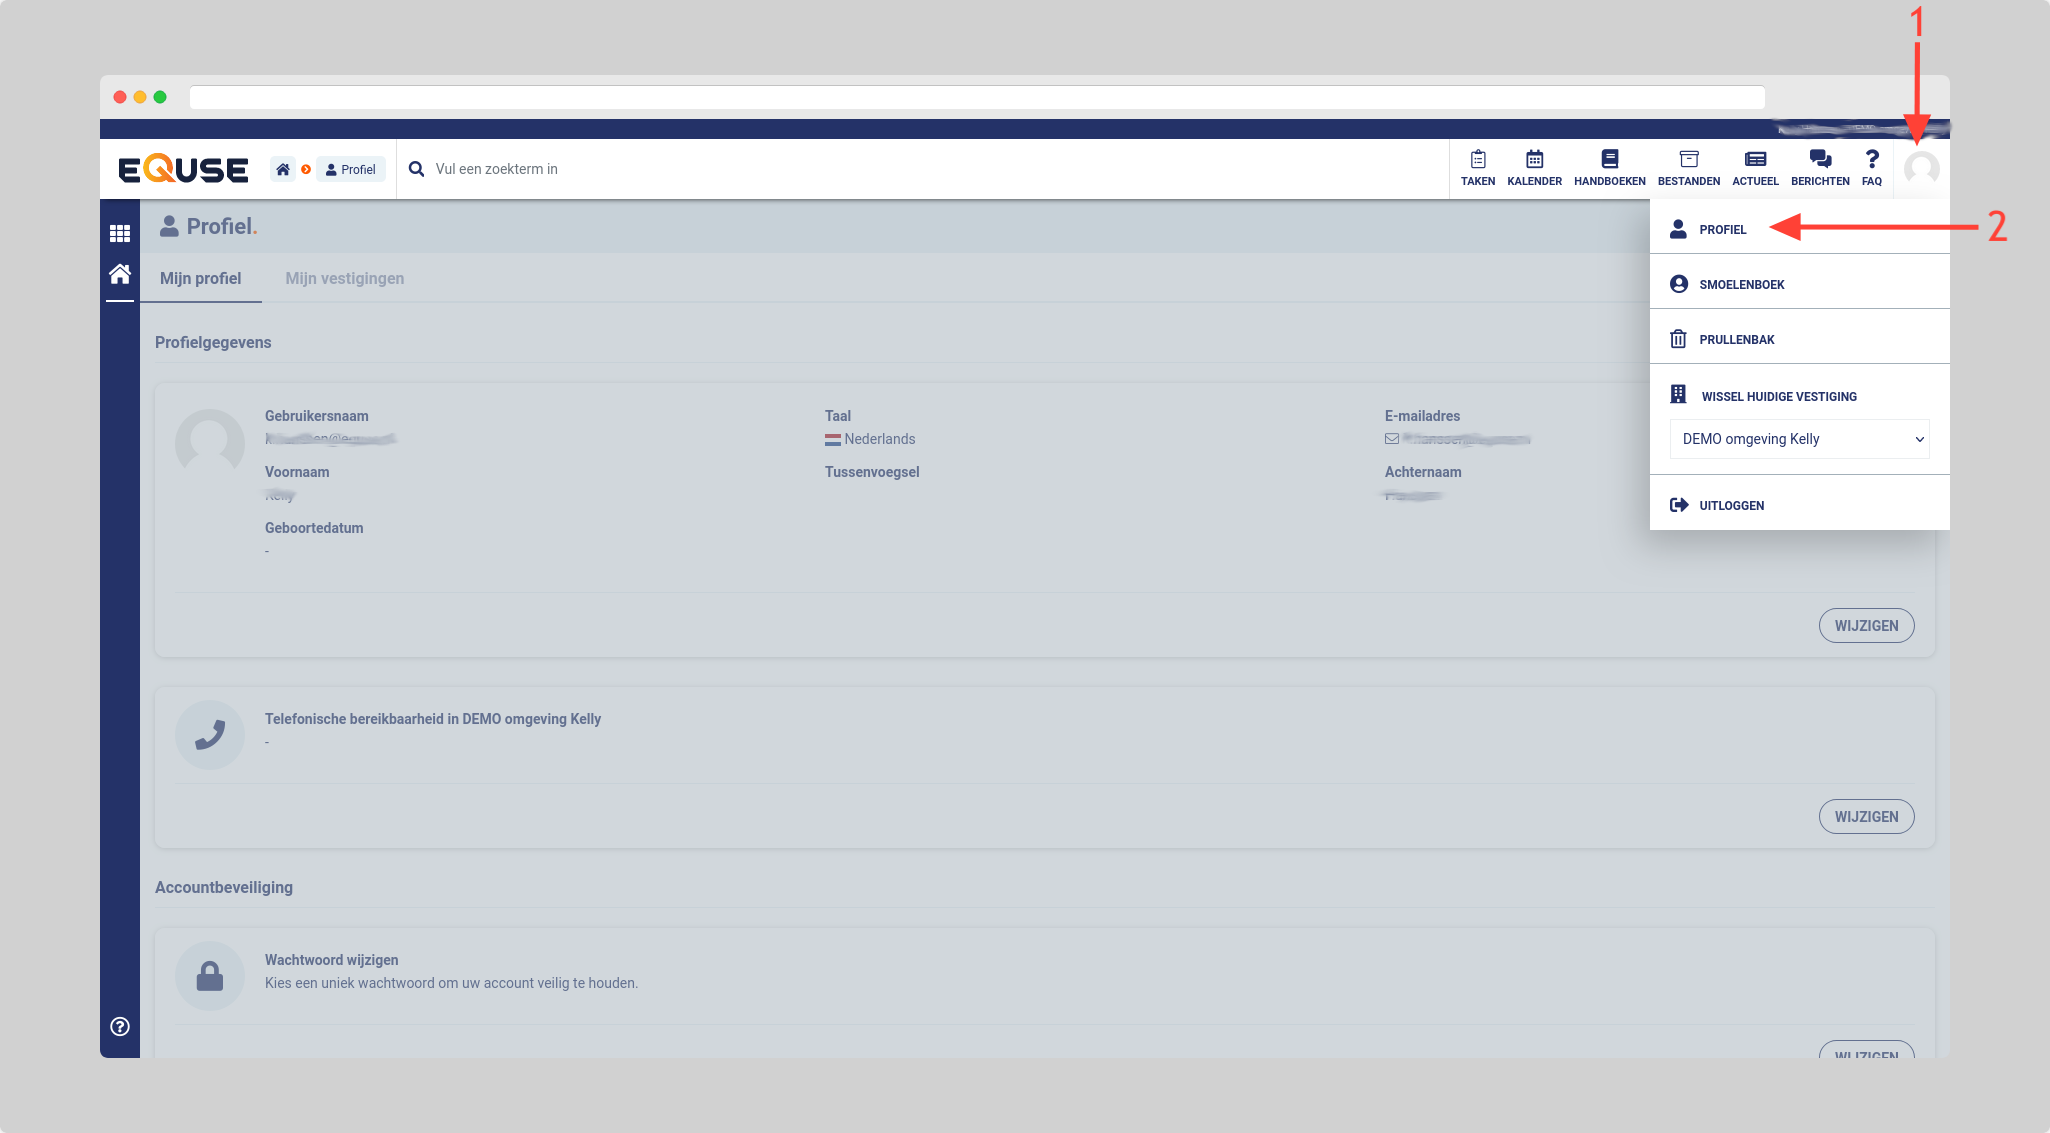Open Berichten chat icon
The height and width of the screenshot is (1133, 2050).
[1820, 167]
